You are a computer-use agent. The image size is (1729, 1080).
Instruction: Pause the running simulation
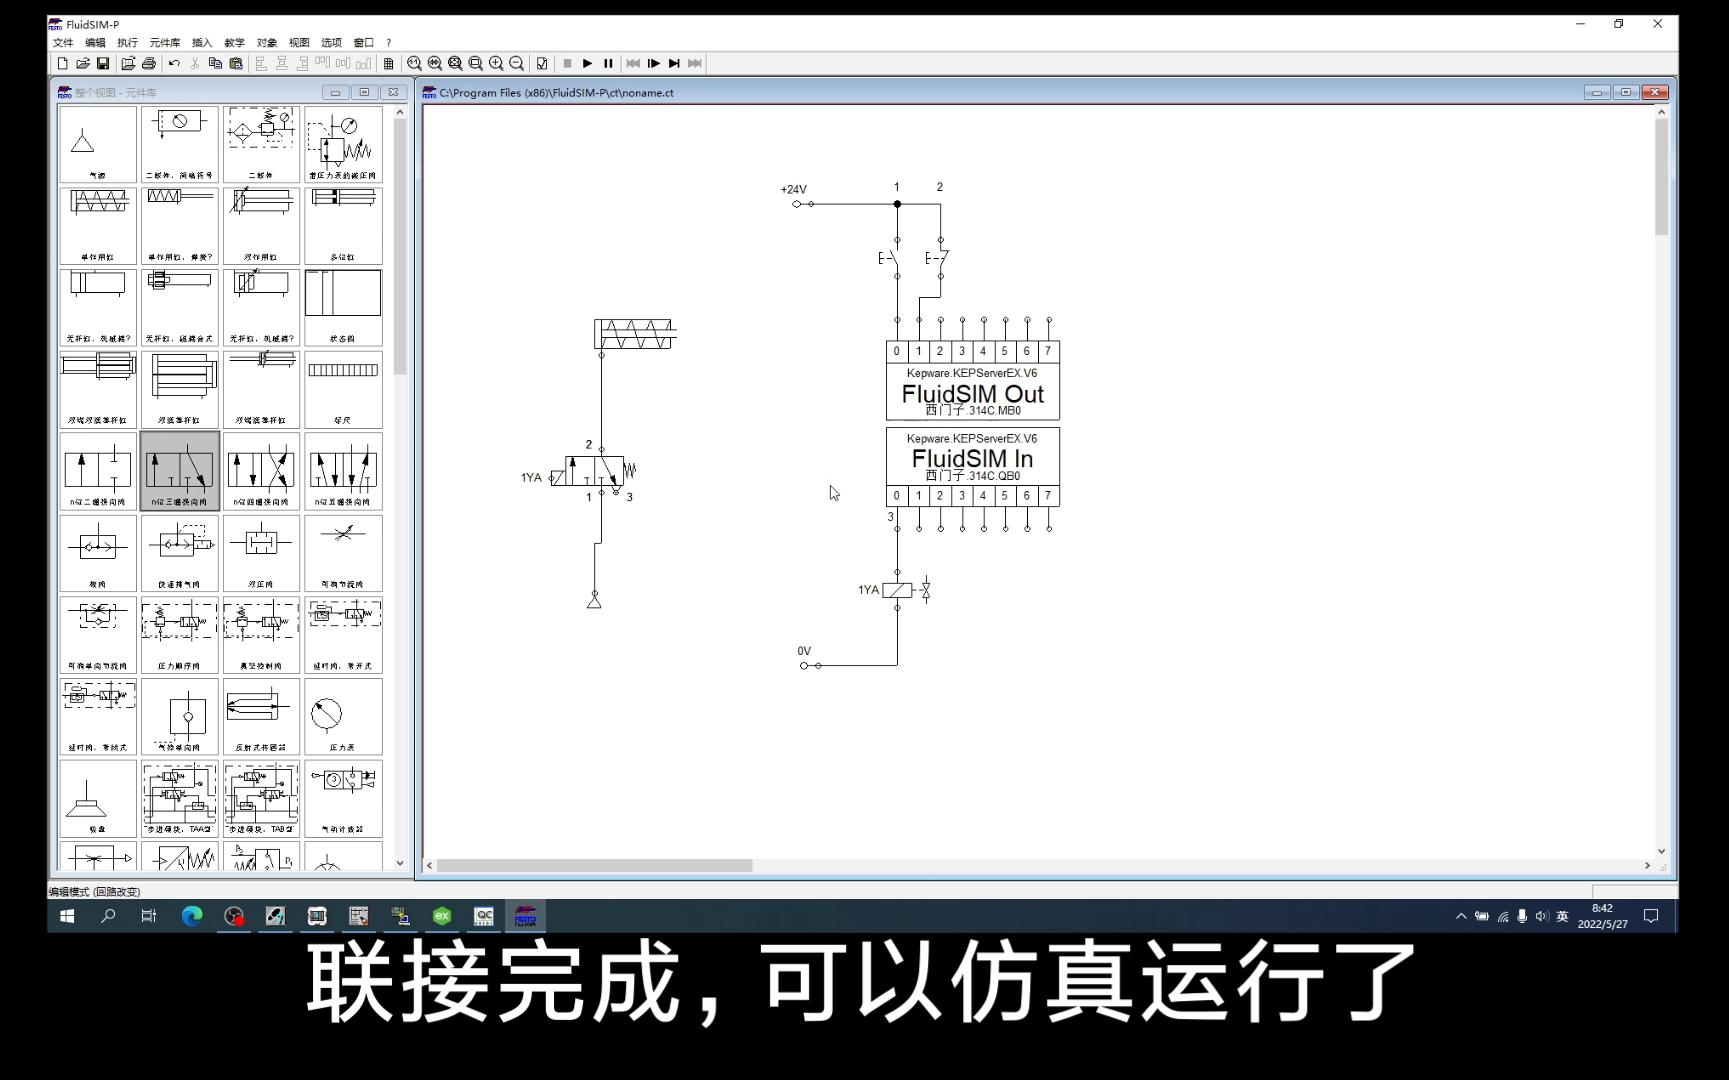[x=609, y=63]
